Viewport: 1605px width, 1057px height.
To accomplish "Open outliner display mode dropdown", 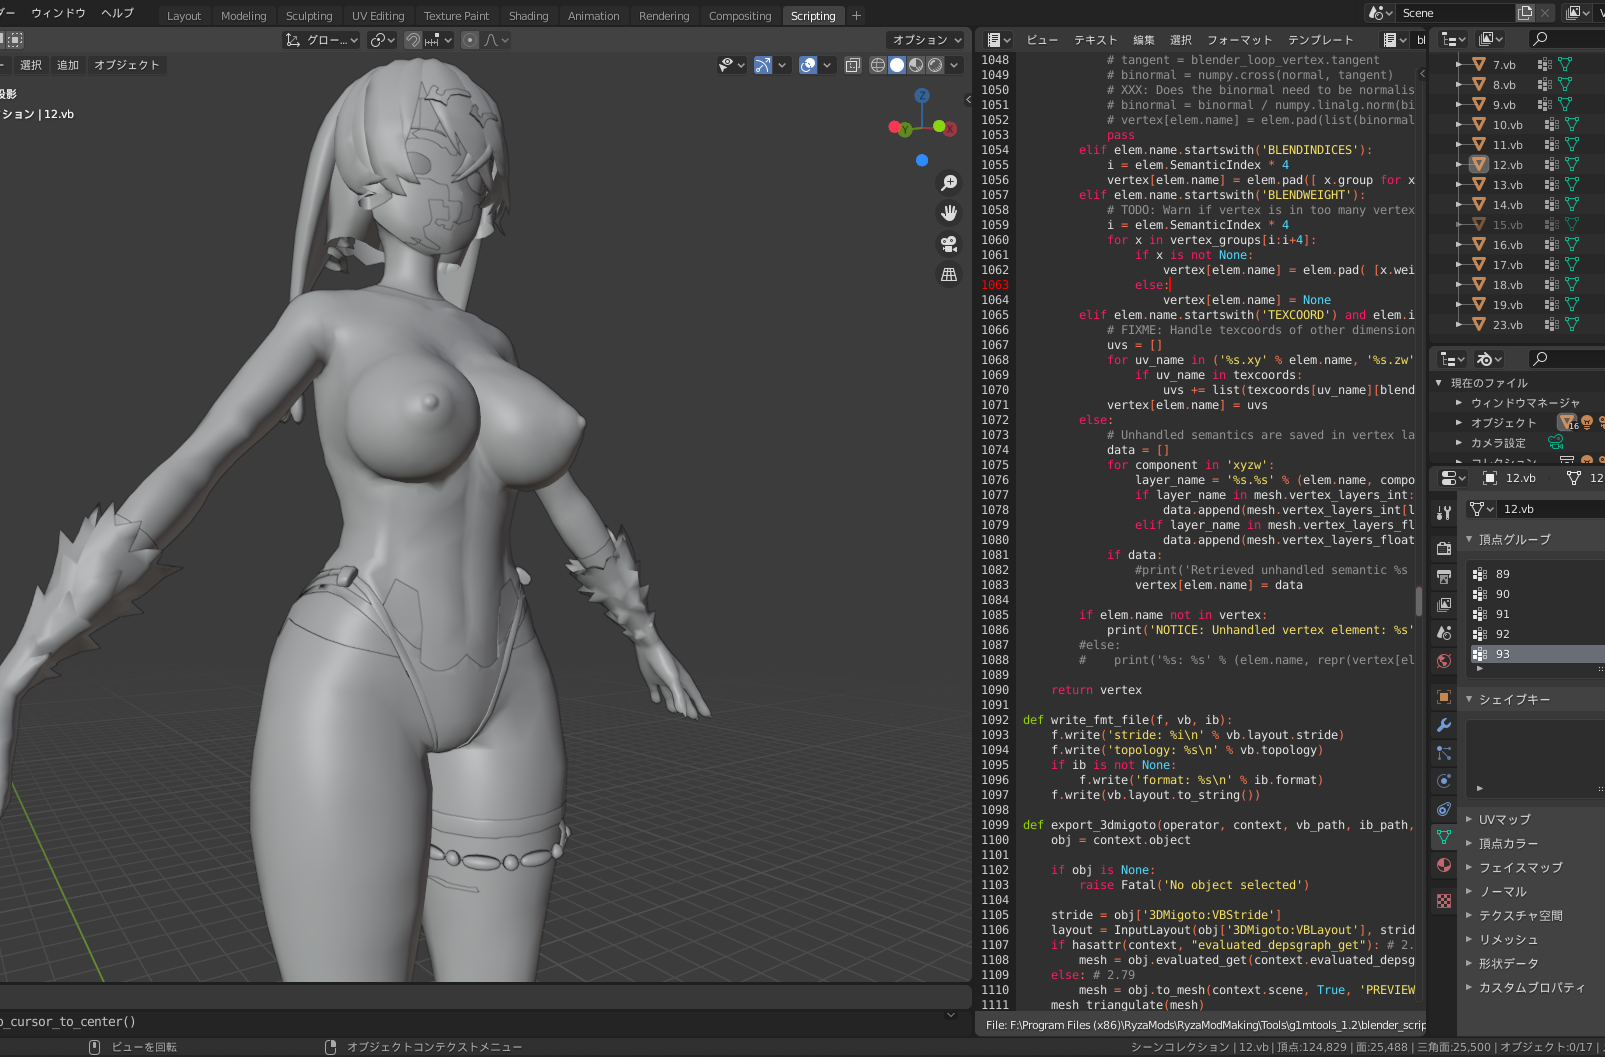I will 1492,39.
